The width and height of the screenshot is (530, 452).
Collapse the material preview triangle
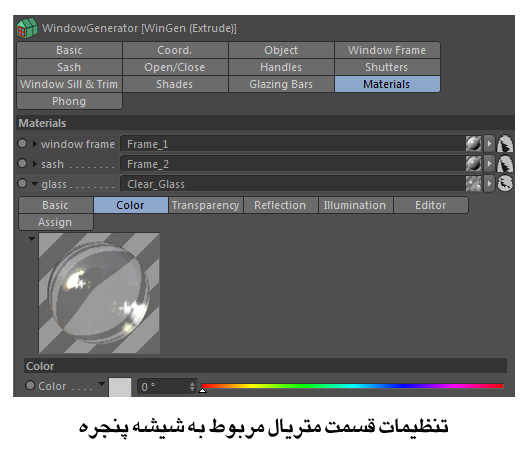32,239
